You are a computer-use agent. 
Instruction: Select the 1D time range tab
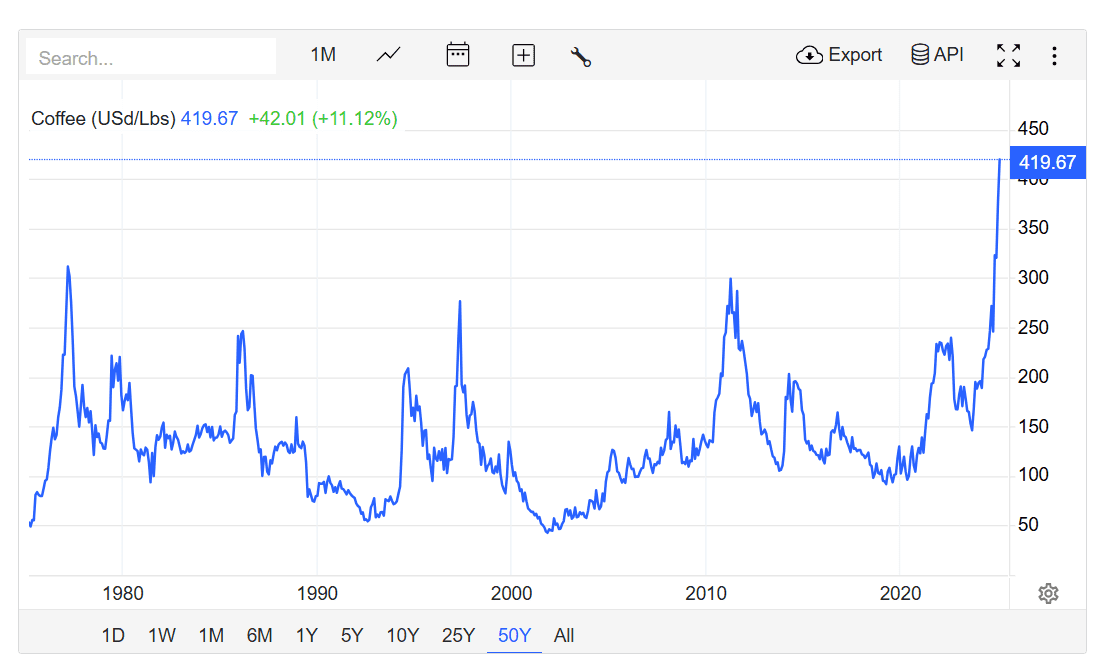point(113,636)
